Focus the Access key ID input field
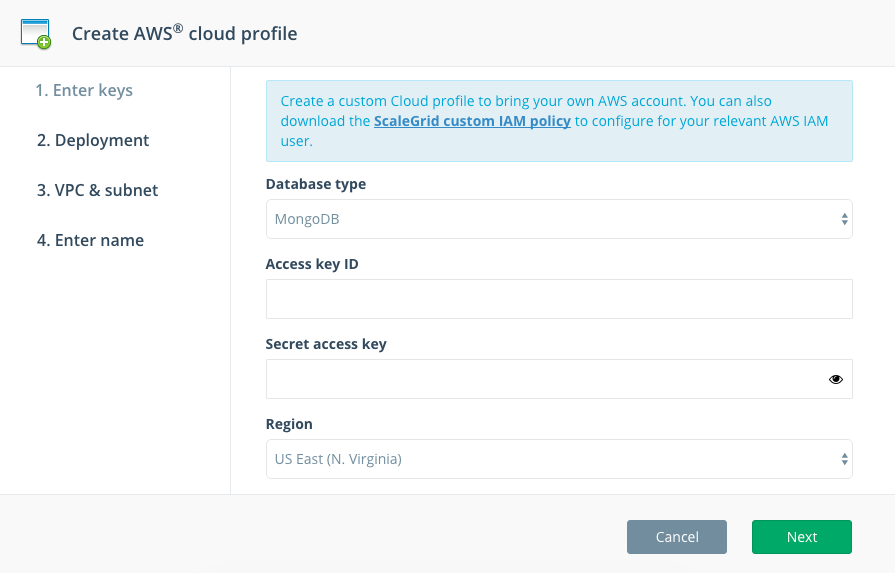 [559, 299]
